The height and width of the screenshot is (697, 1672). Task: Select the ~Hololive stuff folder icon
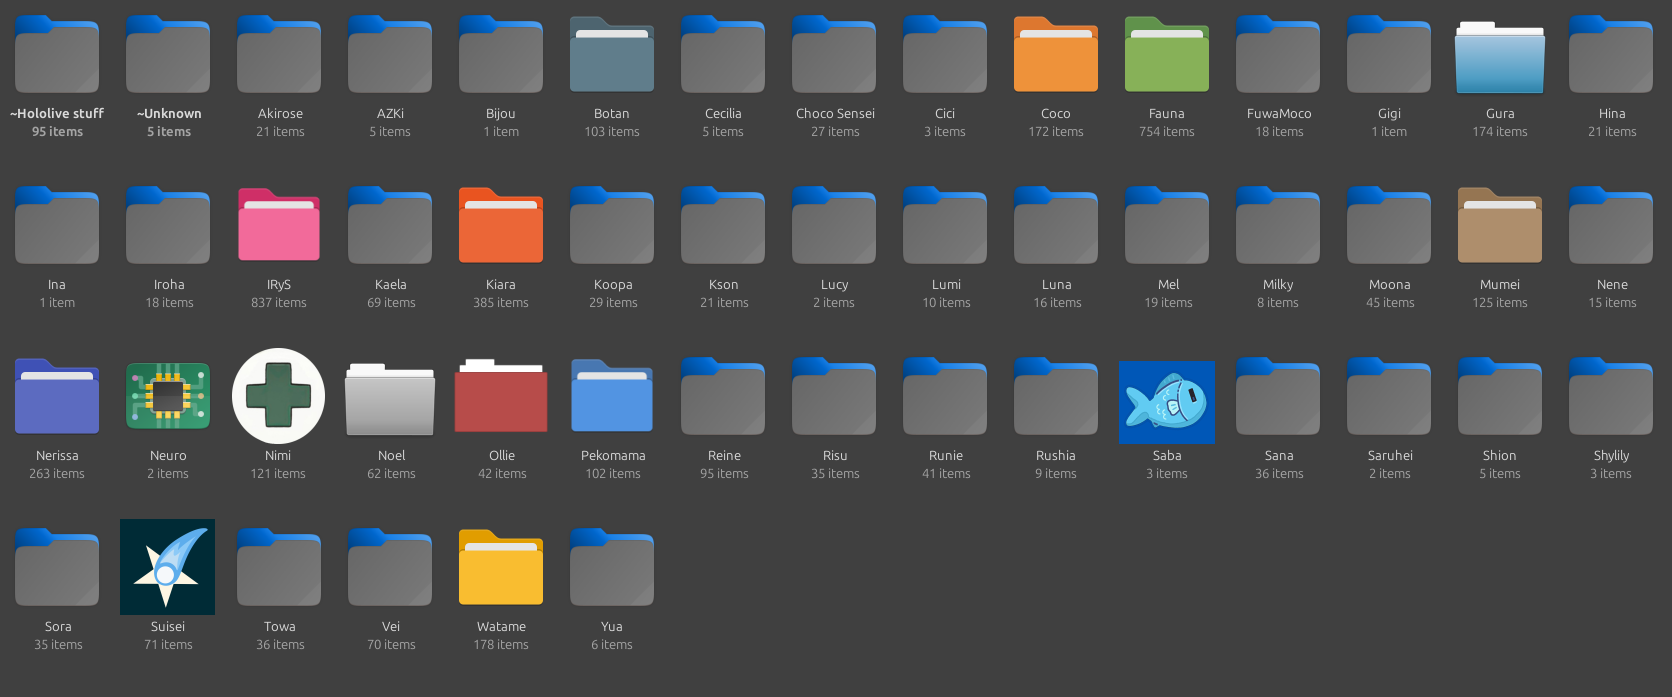pos(57,54)
